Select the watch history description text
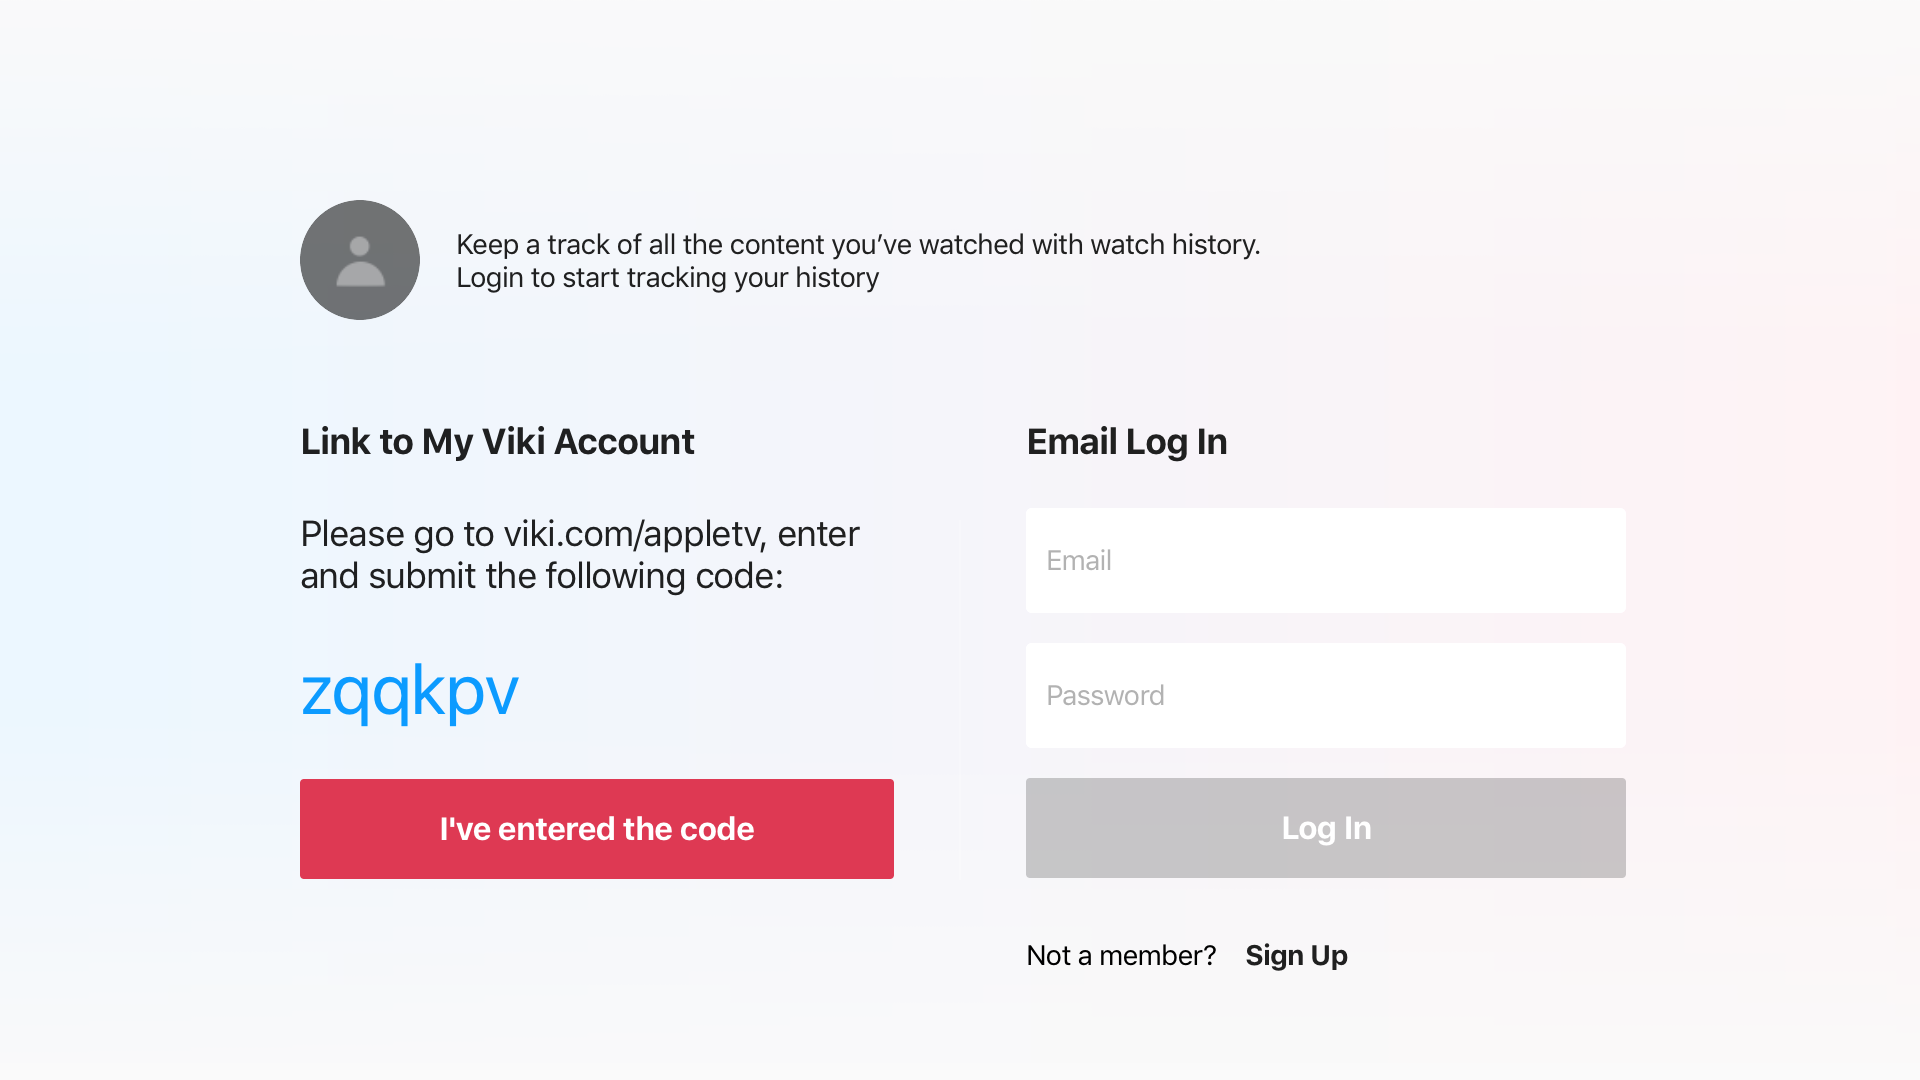The height and width of the screenshot is (1080, 1920). (x=859, y=244)
